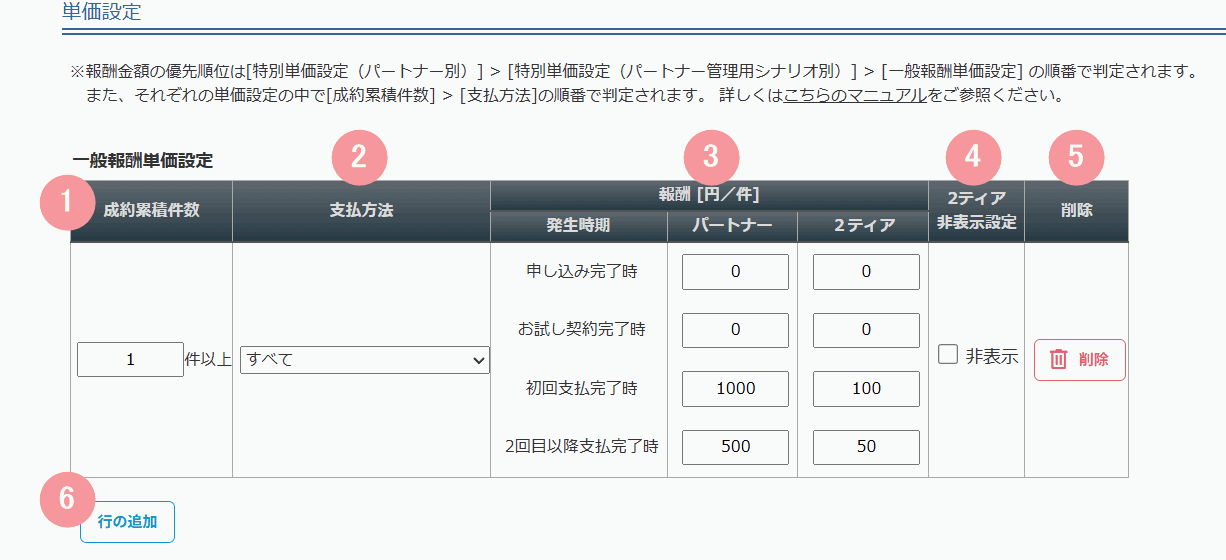
Task: Click 2-tier reward field for 申し込み完了時
Action: [x=866, y=272]
